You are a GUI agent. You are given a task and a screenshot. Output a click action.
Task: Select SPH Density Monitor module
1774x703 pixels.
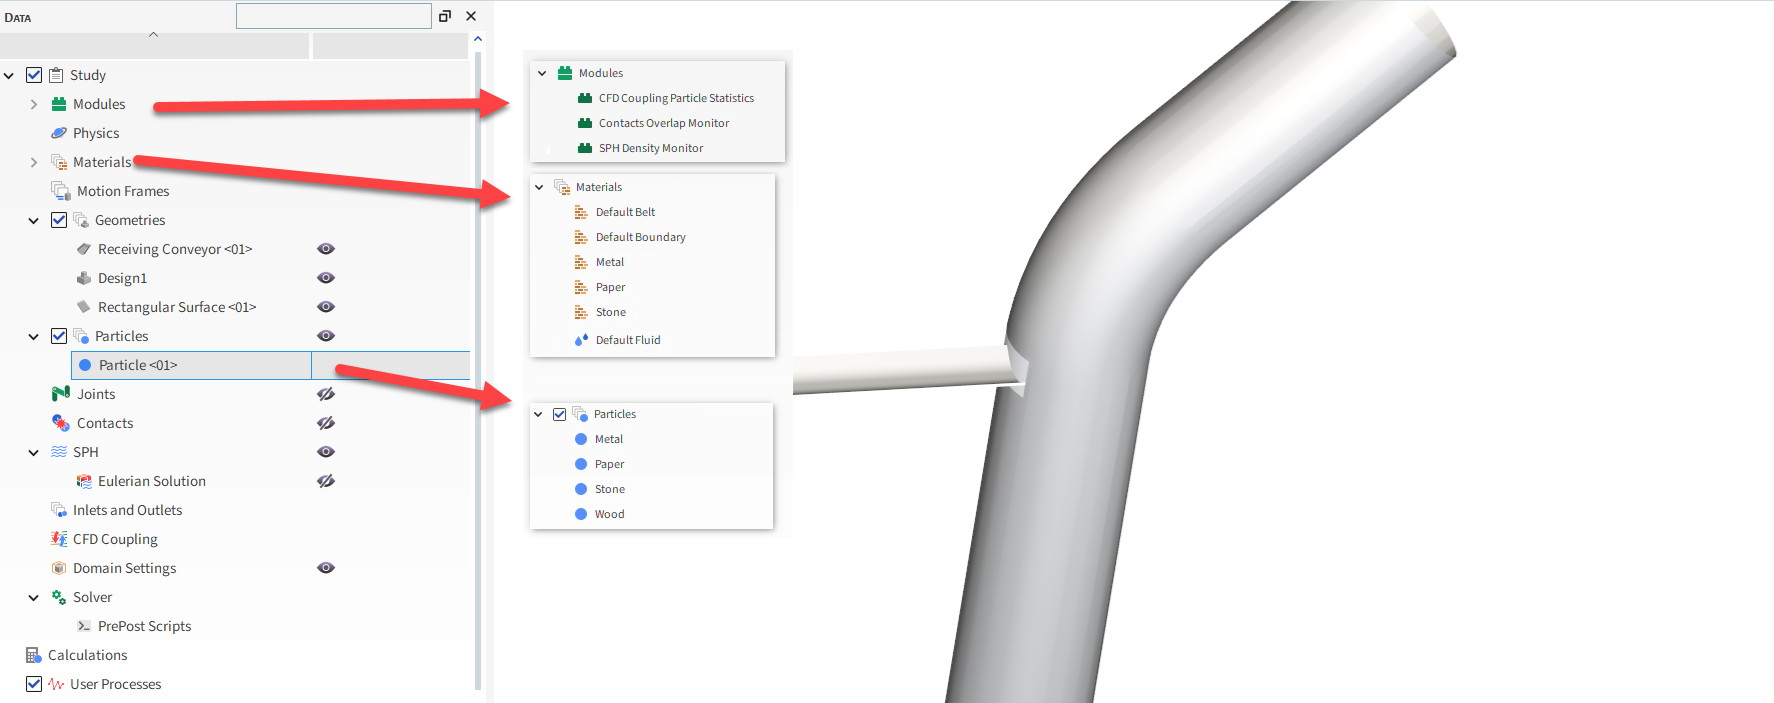tap(651, 148)
